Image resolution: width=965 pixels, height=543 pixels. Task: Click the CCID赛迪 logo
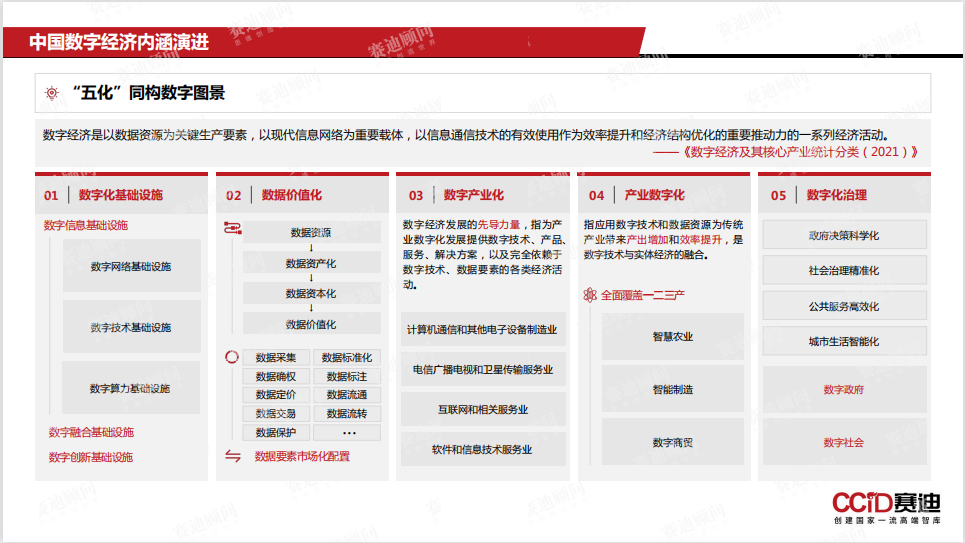coord(886,506)
